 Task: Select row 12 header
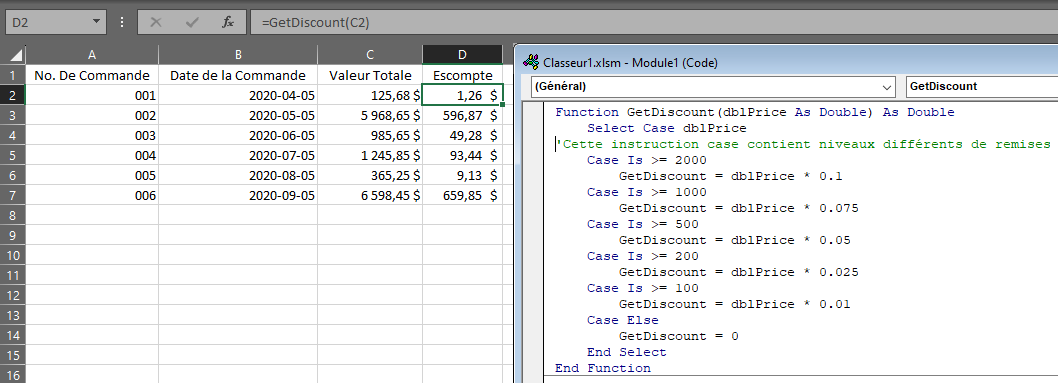[12, 295]
